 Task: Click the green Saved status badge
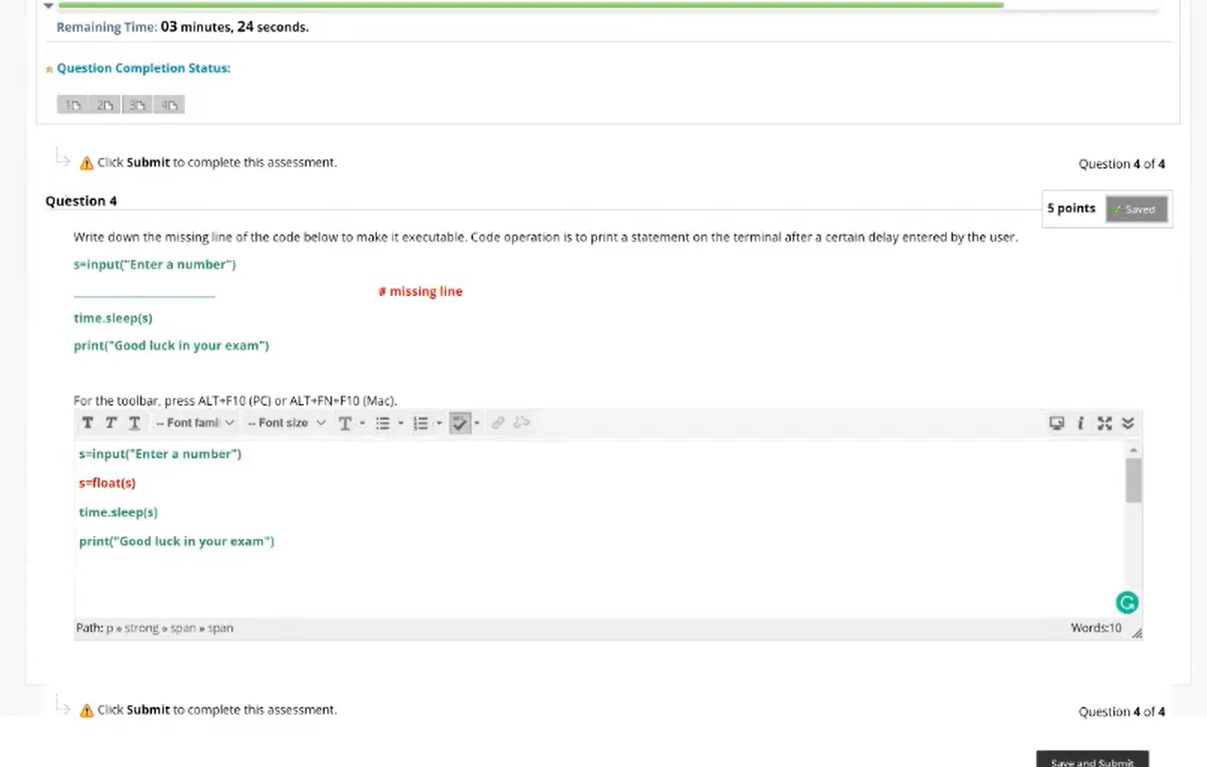coord(1136,209)
